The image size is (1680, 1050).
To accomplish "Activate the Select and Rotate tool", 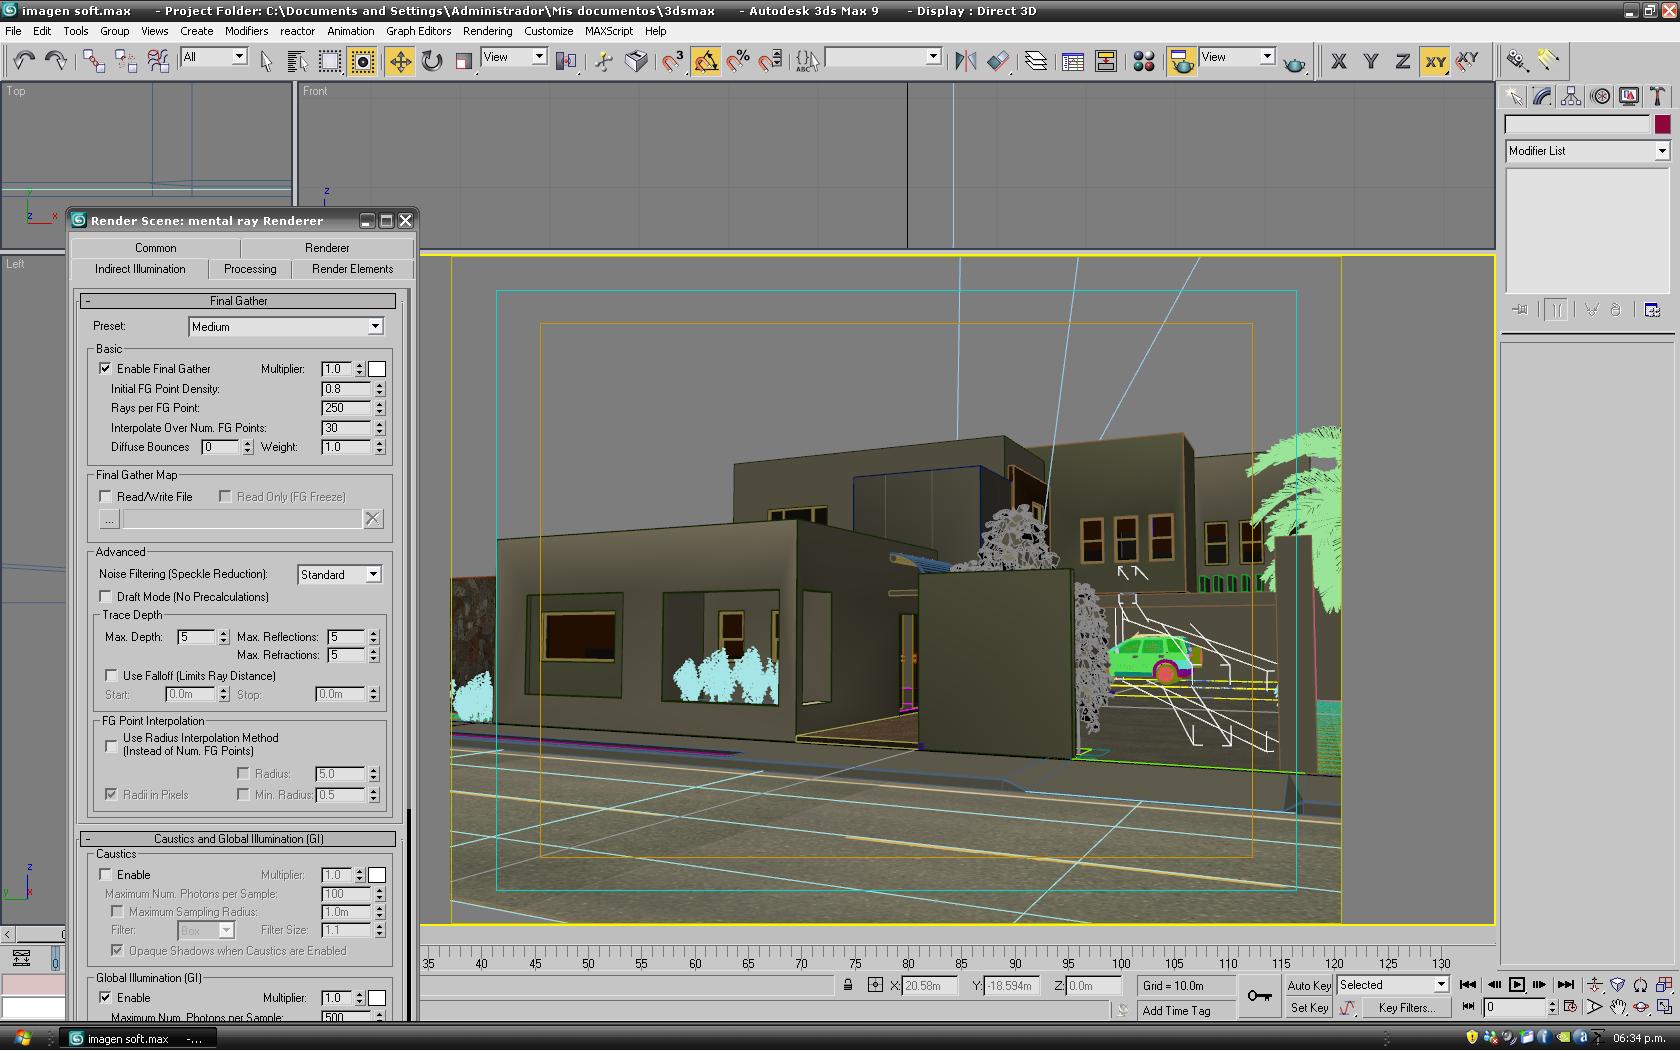I will tap(431, 61).
